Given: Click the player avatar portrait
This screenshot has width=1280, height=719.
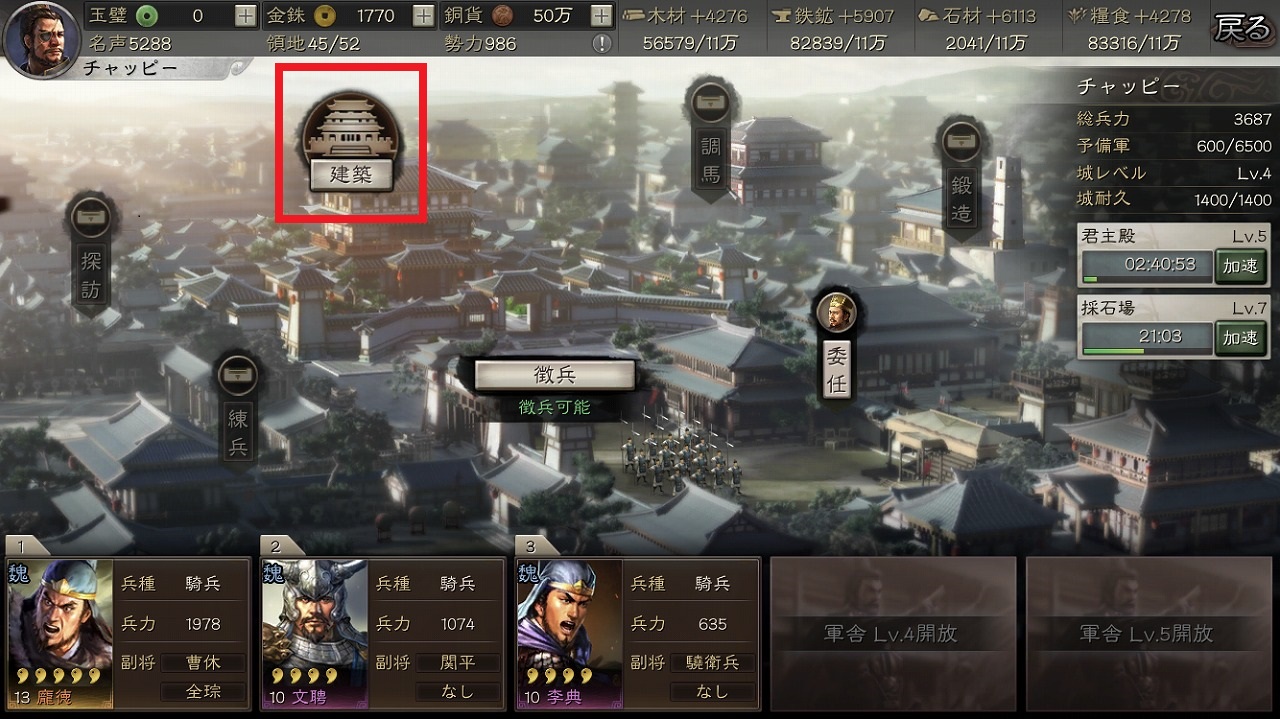Looking at the screenshot, I should tap(42, 34).
